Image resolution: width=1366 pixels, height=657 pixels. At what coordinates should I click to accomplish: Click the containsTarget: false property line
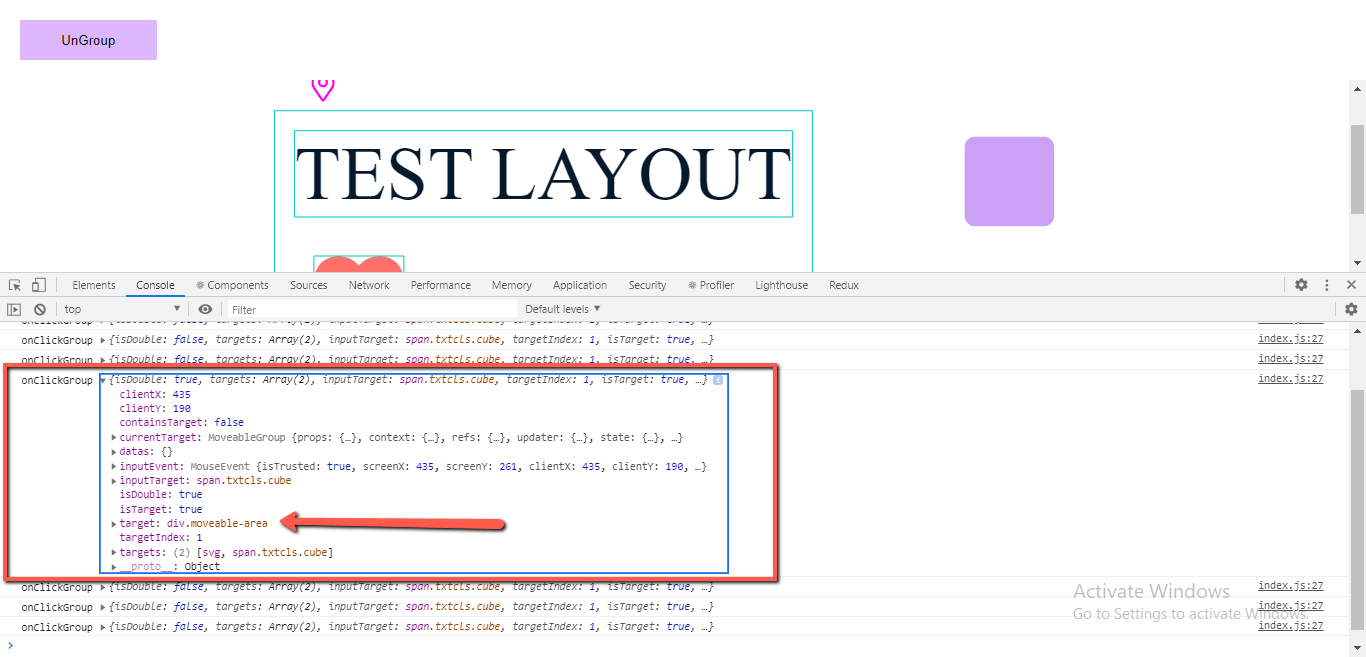[x=182, y=423]
